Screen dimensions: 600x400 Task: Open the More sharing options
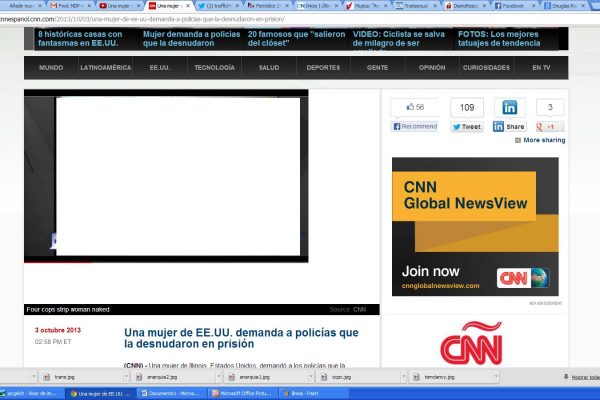click(539, 141)
